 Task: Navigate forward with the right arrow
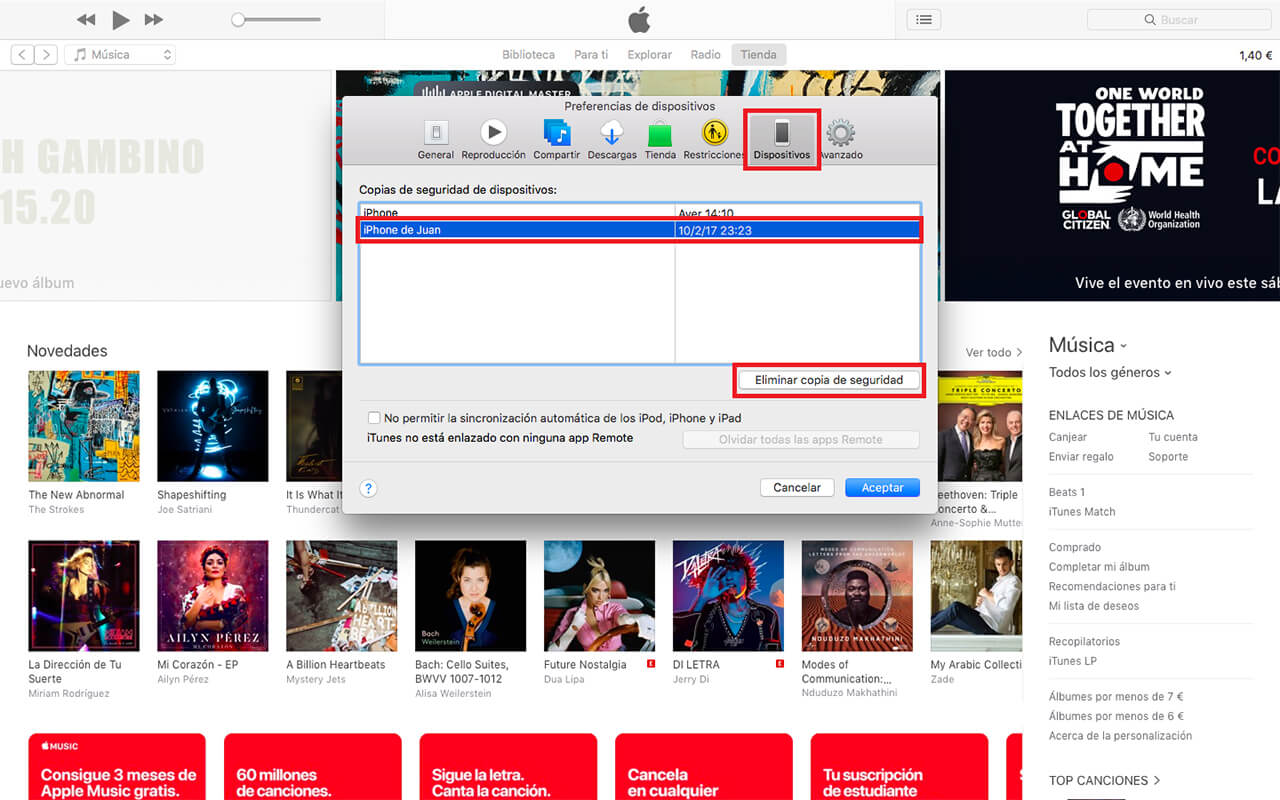tap(46, 55)
